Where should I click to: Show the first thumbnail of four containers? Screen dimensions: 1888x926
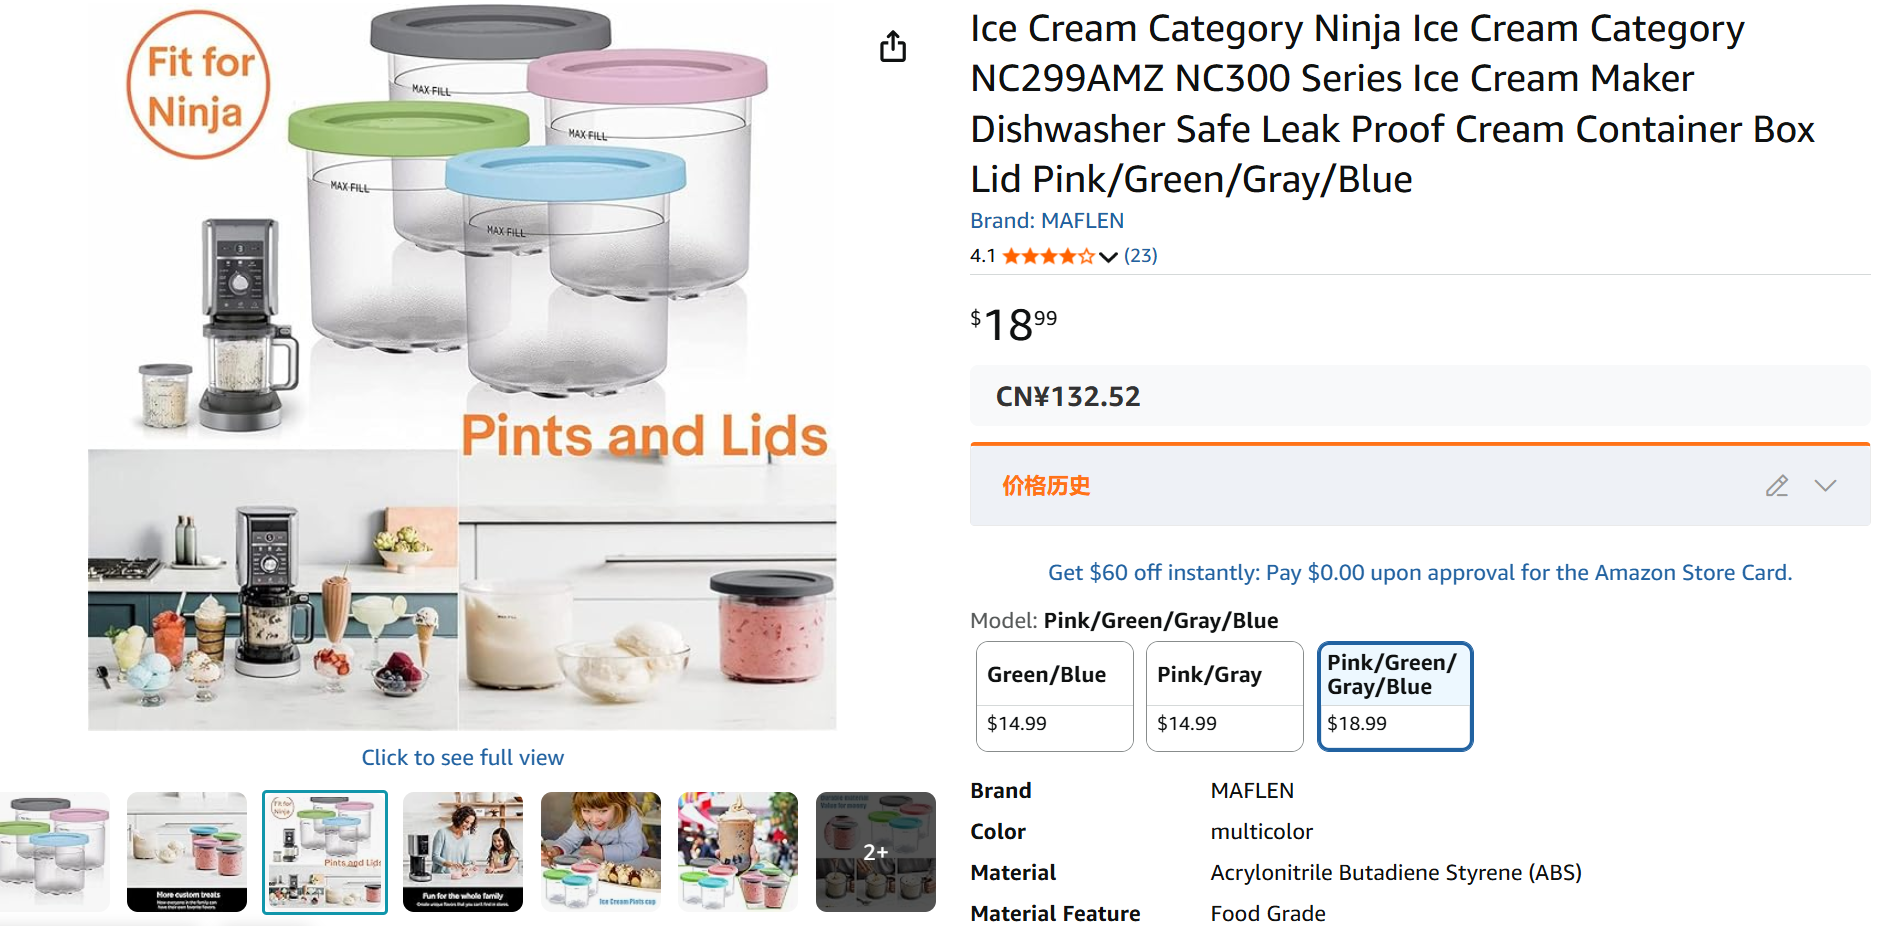point(55,852)
